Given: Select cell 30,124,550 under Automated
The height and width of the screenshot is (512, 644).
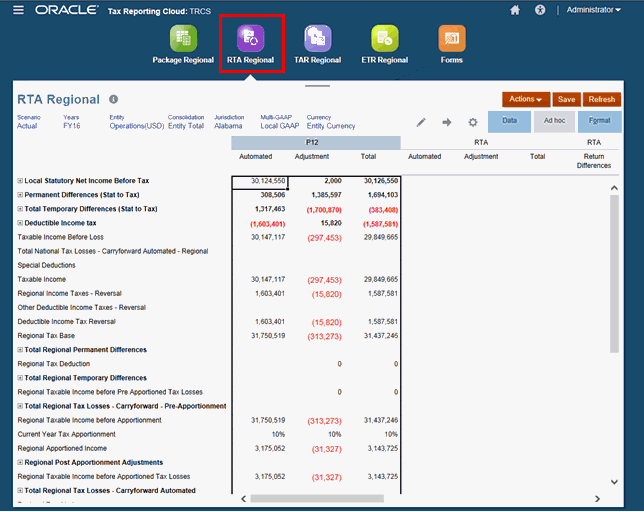Looking at the screenshot, I should pos(260,182).
